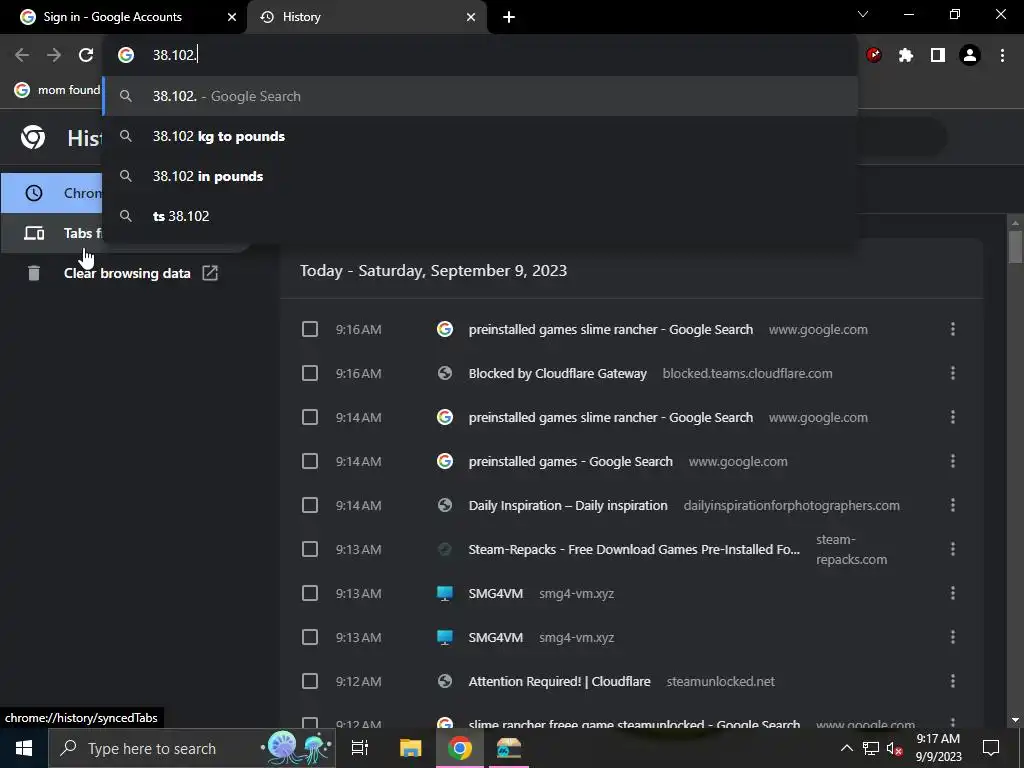1024x768 pixels.
Task: Click the Chrome logo on History page
Action: pos(33,137)
